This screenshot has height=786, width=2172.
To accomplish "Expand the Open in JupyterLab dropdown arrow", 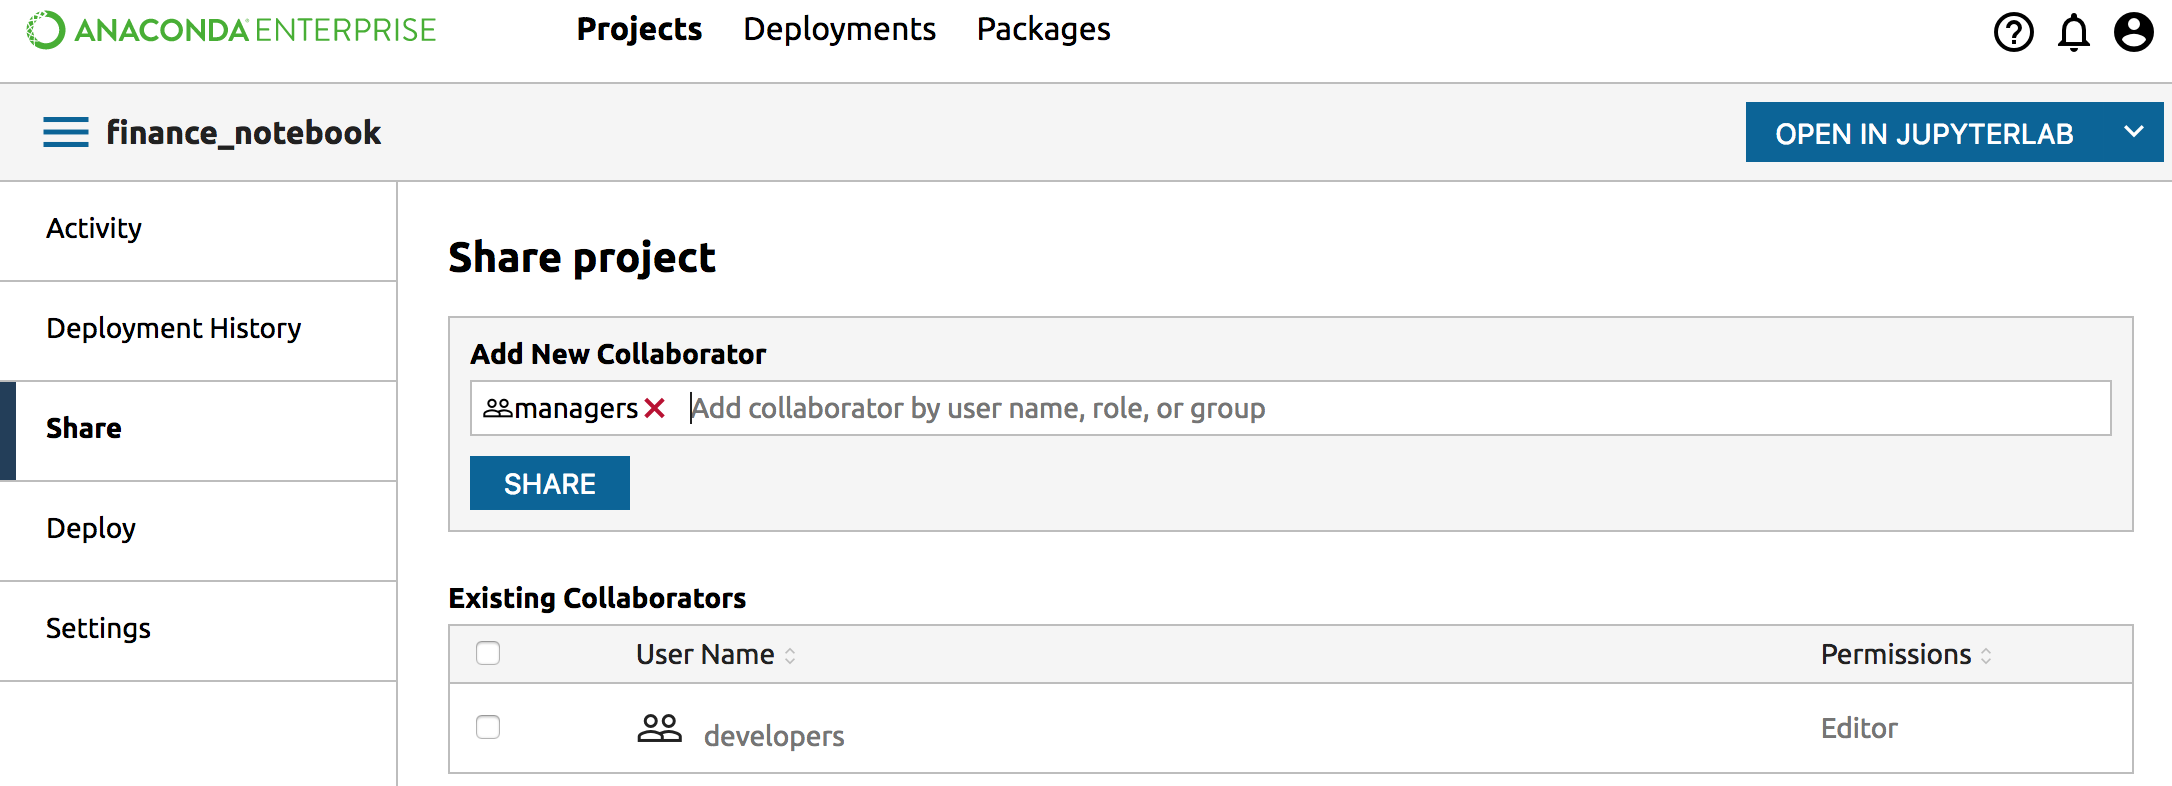I will (x=2133, y=132).
